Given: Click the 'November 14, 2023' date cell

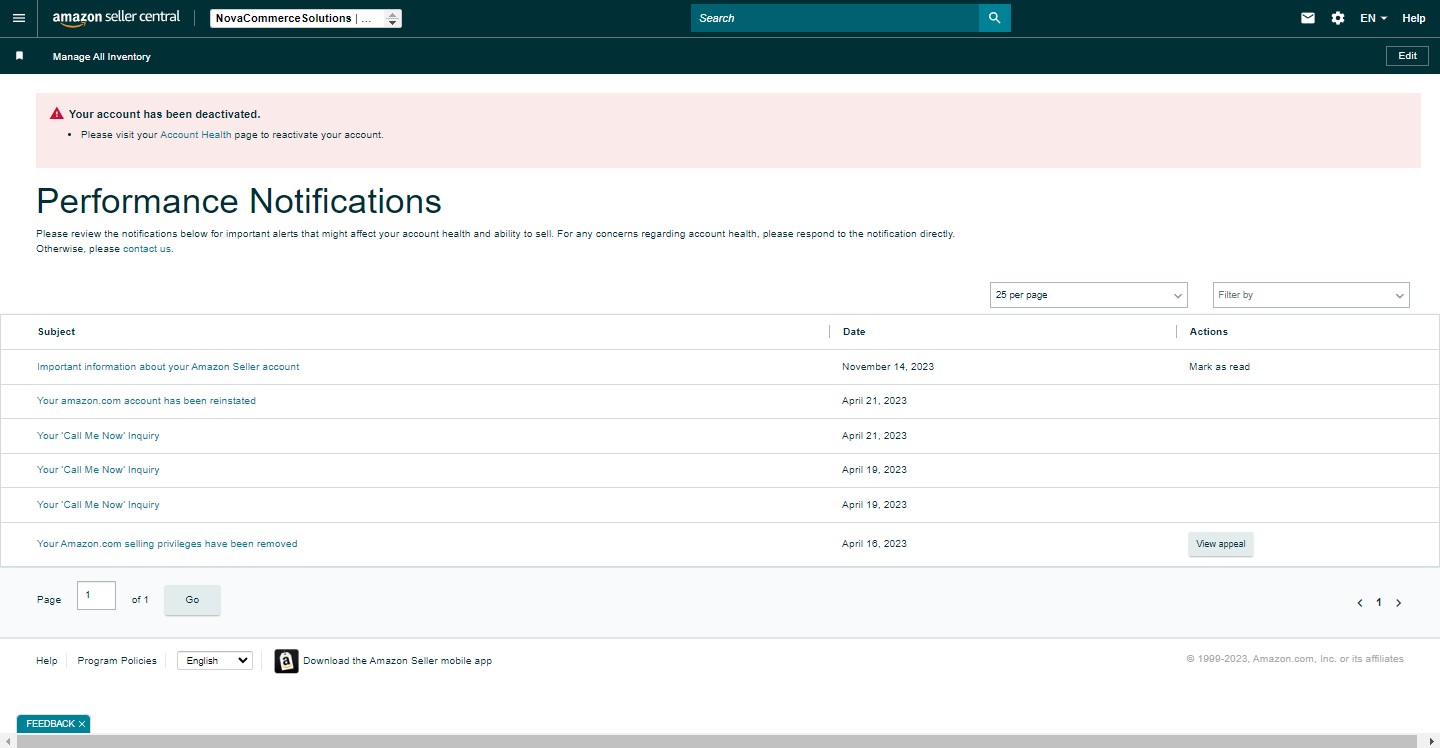Looking at the screenshot, I should (x=888, y=367).
